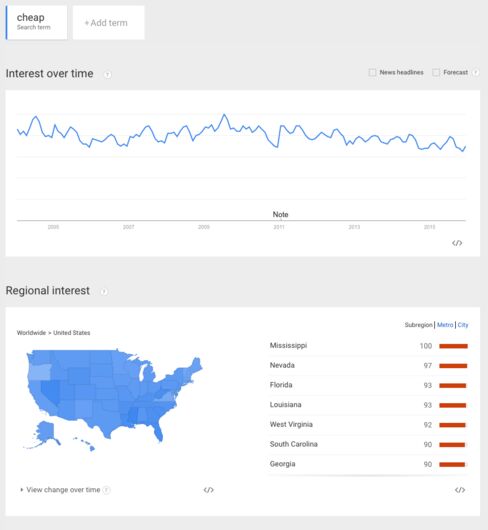Image resolution: width=488 pixels, height=530 pixels.
Task: Open the help icon beside Interest over time
Action: (x=107, y=74)
